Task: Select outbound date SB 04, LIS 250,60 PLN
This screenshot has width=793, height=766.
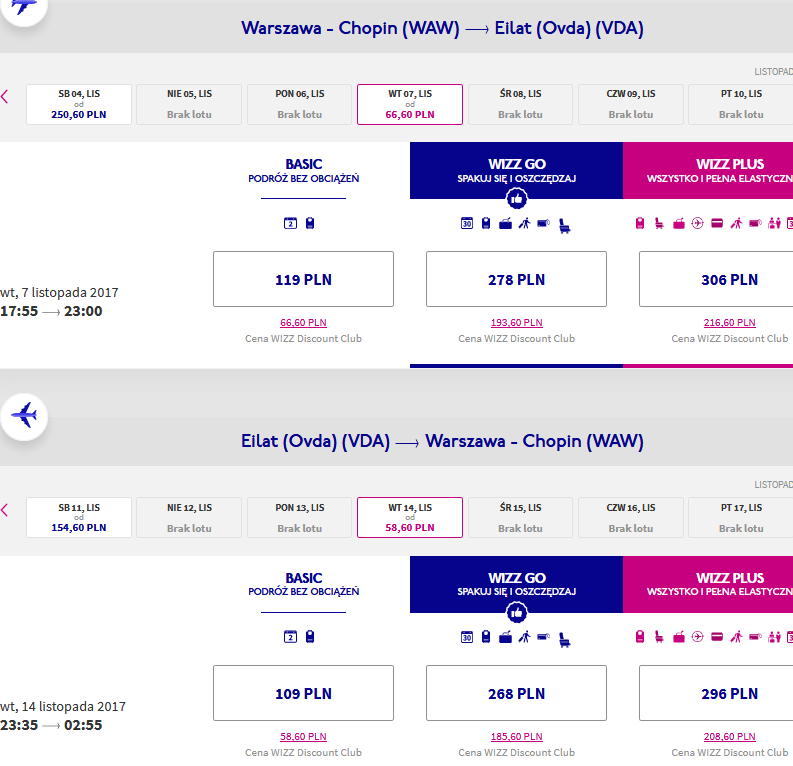Action: point(79,104)
